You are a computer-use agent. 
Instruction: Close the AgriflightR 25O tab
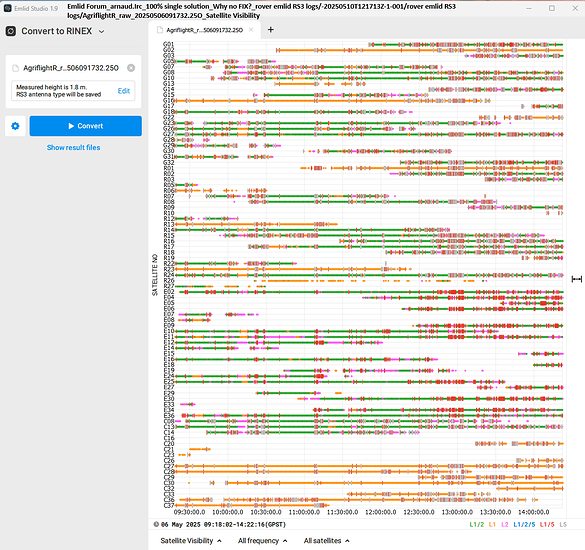[251, 30]
